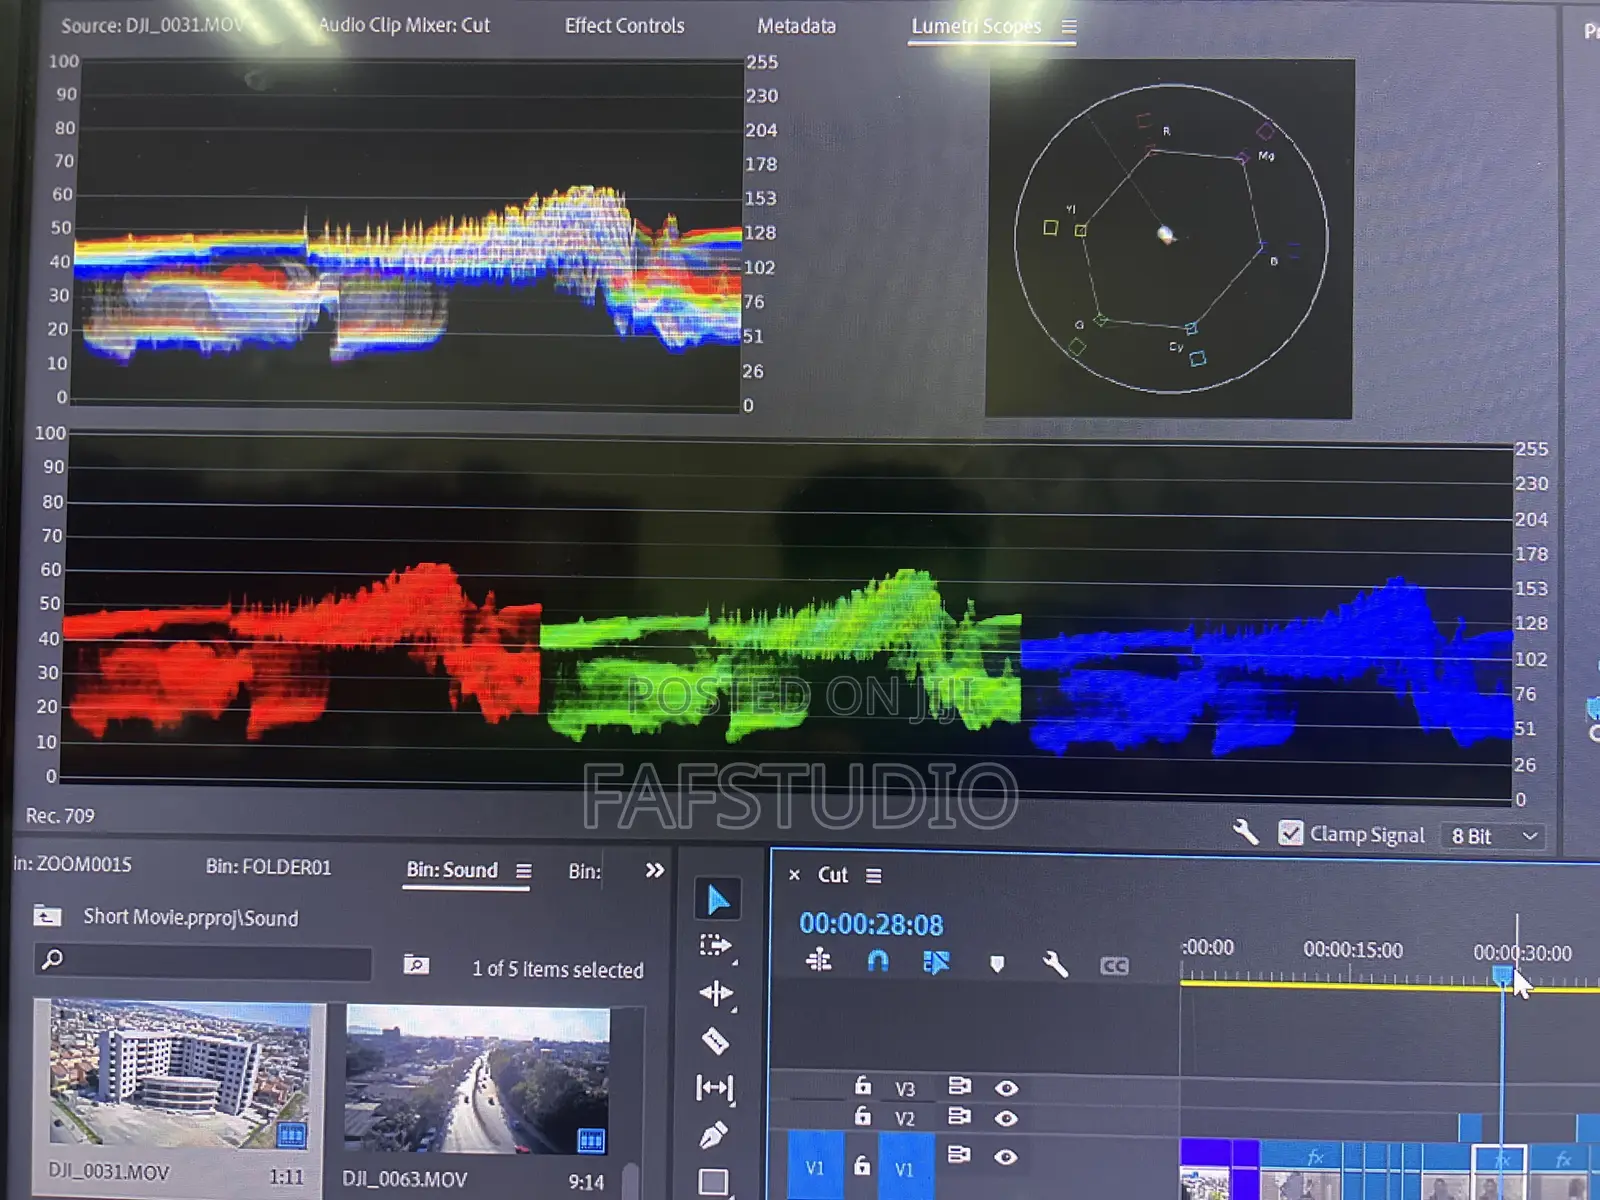Select the Pen tool
Screen dimensions: 1600x1200
(714, 1135)
